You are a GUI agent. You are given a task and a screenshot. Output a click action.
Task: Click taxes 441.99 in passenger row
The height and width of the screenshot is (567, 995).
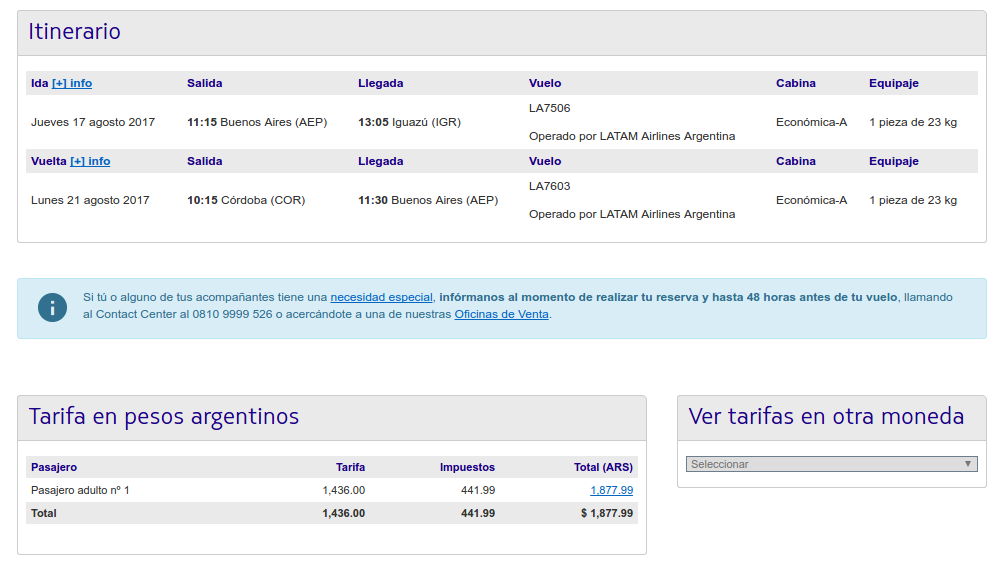pos(478,490)
